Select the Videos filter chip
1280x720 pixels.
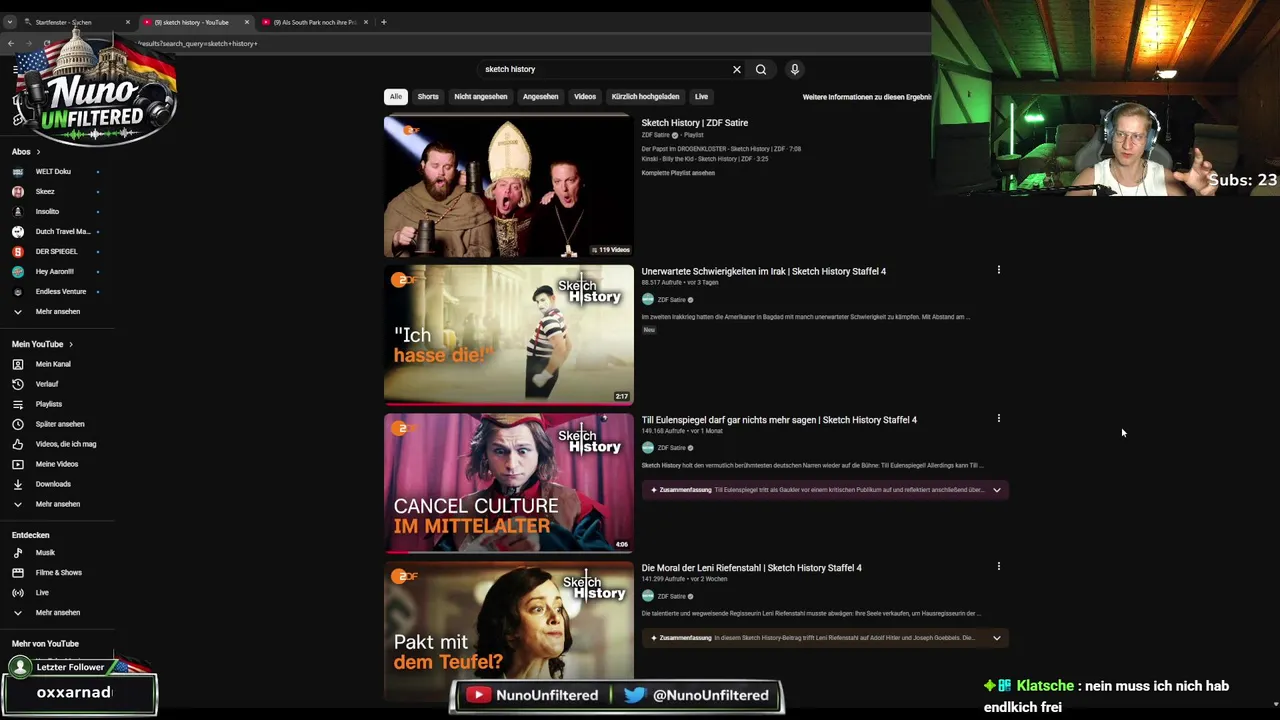coord(585,97)
